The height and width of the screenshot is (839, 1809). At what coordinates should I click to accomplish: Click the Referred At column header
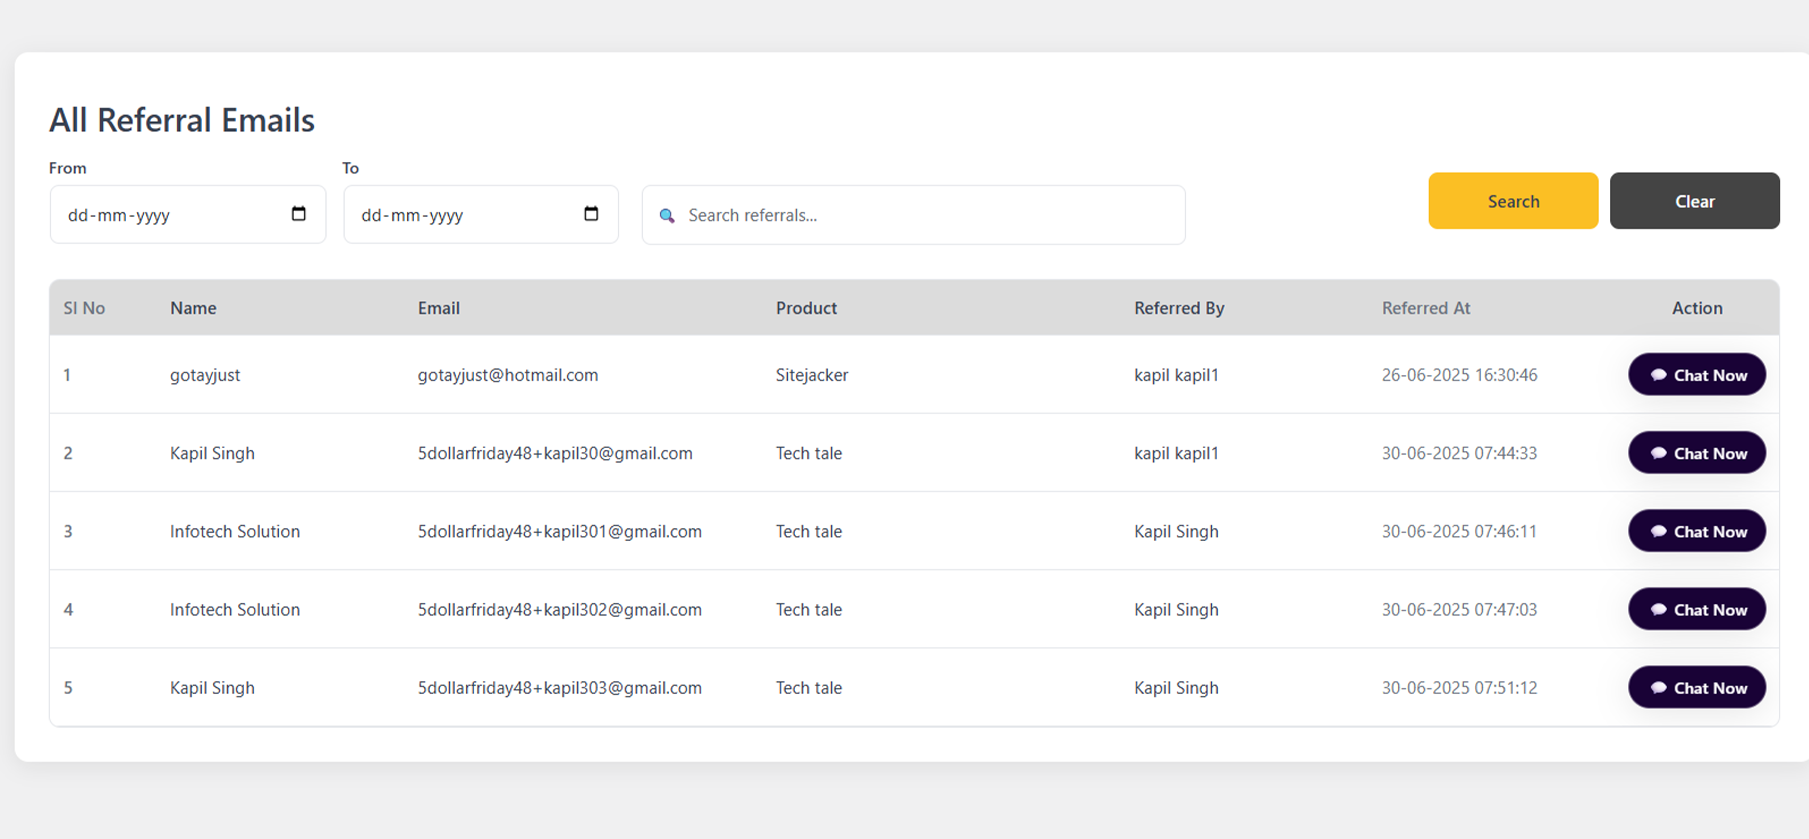point(1425,308)
